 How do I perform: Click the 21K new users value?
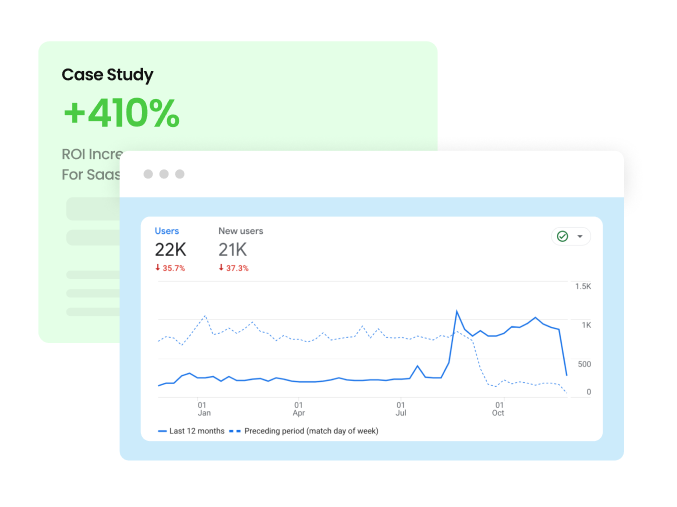coord(233,249)
